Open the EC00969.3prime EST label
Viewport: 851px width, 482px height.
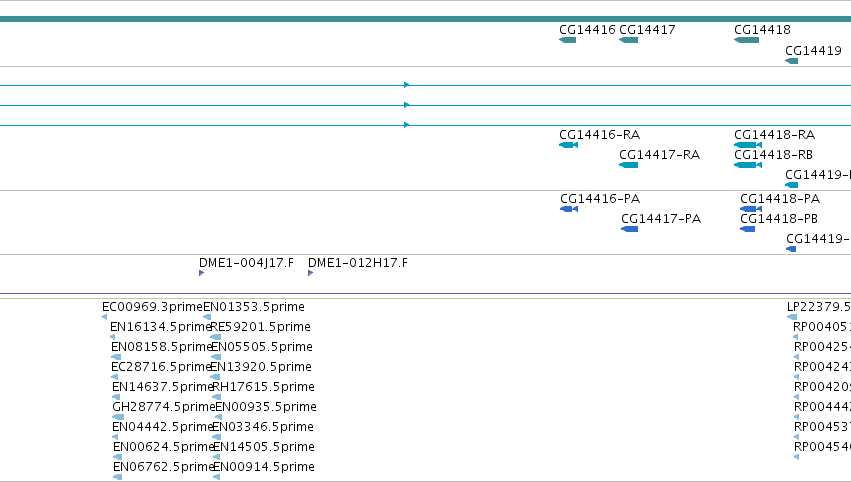click(x=152, y=307)
